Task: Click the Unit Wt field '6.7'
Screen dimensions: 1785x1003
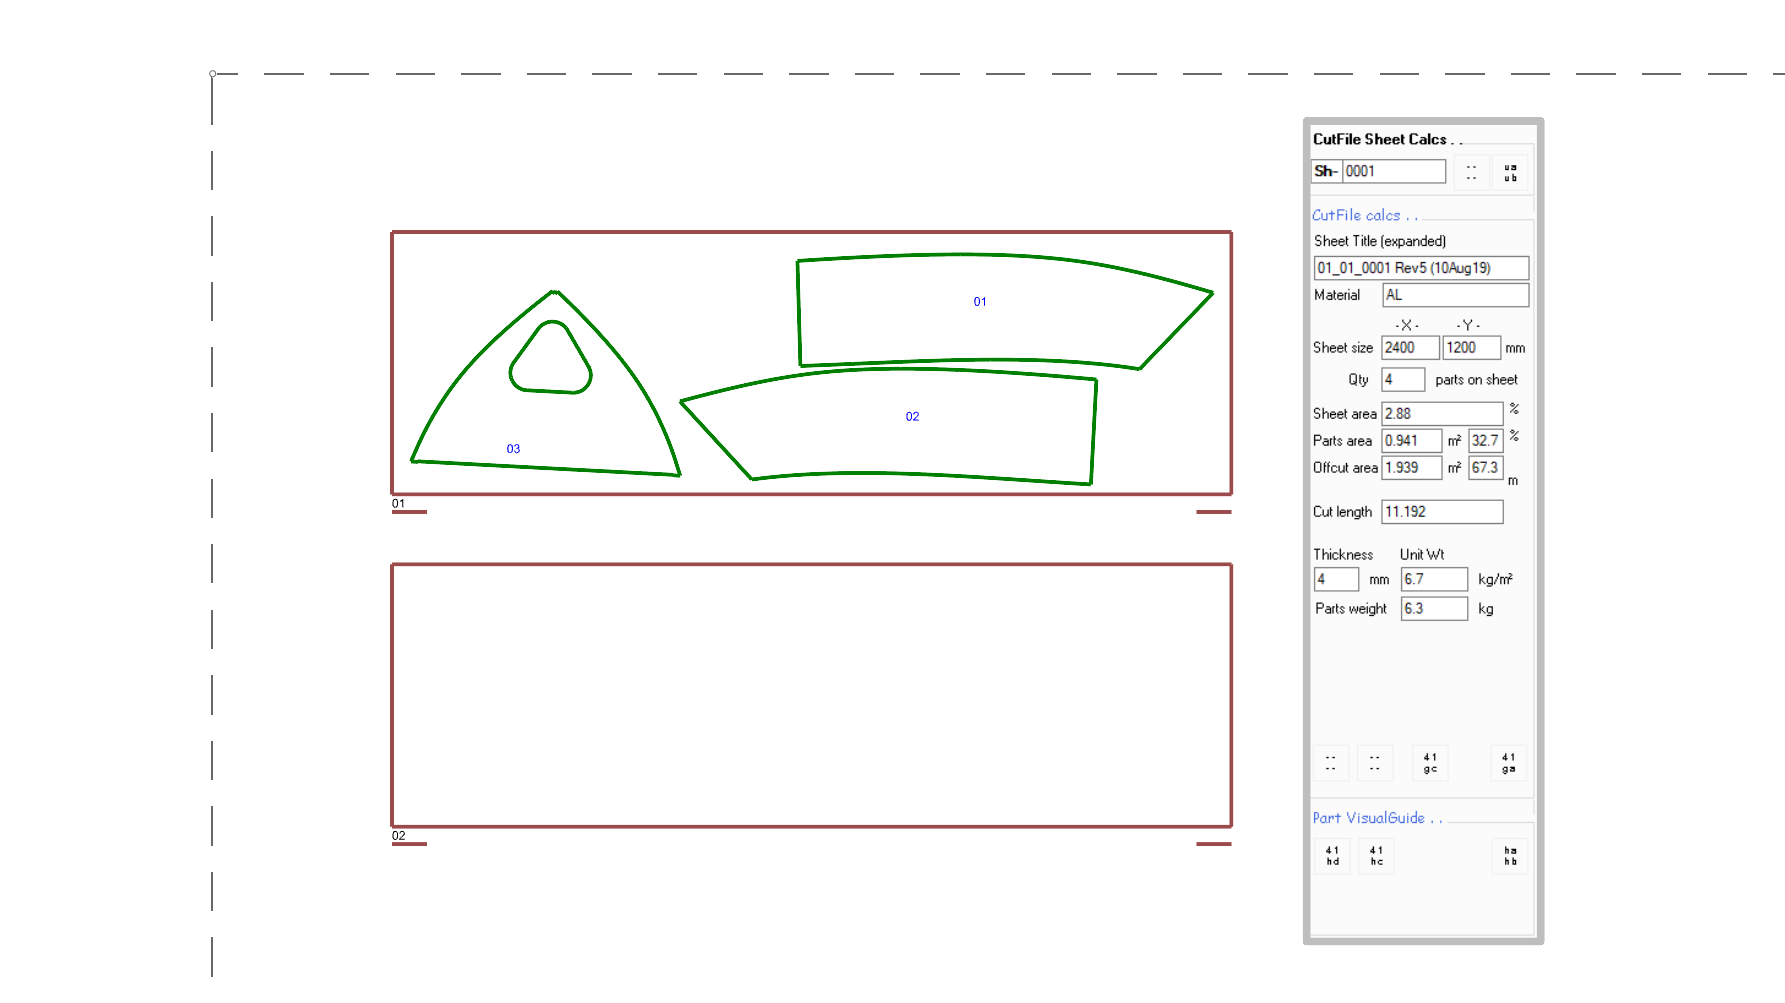Action: point(1434,579)
